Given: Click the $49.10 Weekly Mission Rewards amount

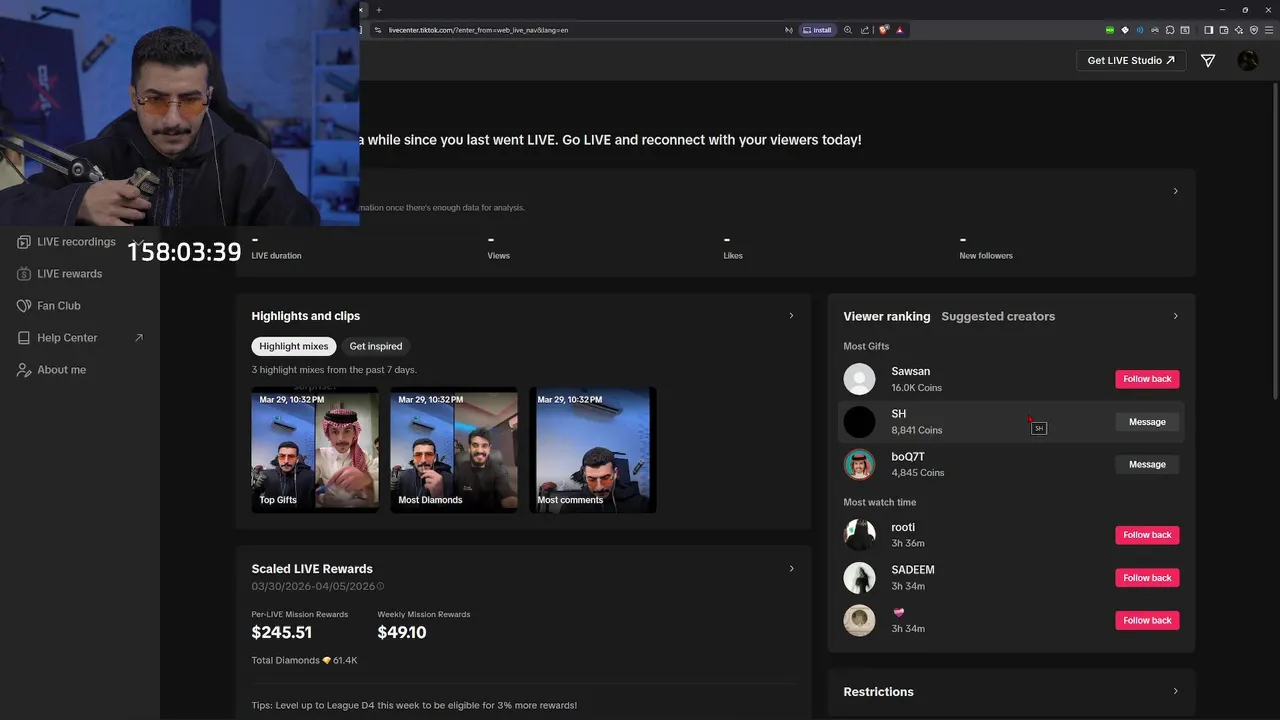Looking at the screenshot, I should 402,632.
